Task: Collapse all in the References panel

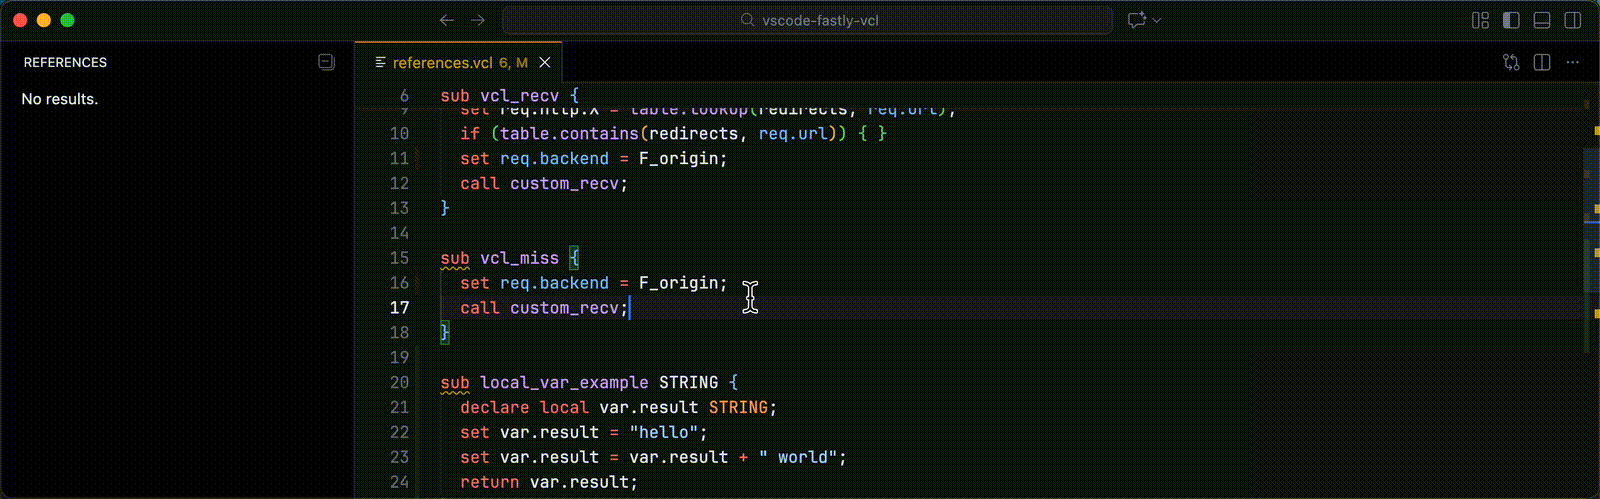Action: [326, 62]
